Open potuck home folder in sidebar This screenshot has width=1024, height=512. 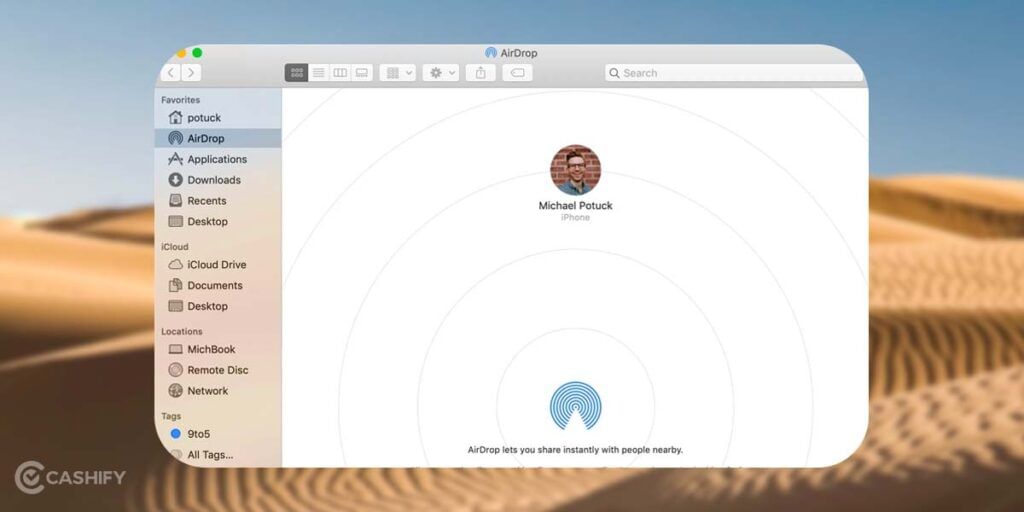(218, 118)
